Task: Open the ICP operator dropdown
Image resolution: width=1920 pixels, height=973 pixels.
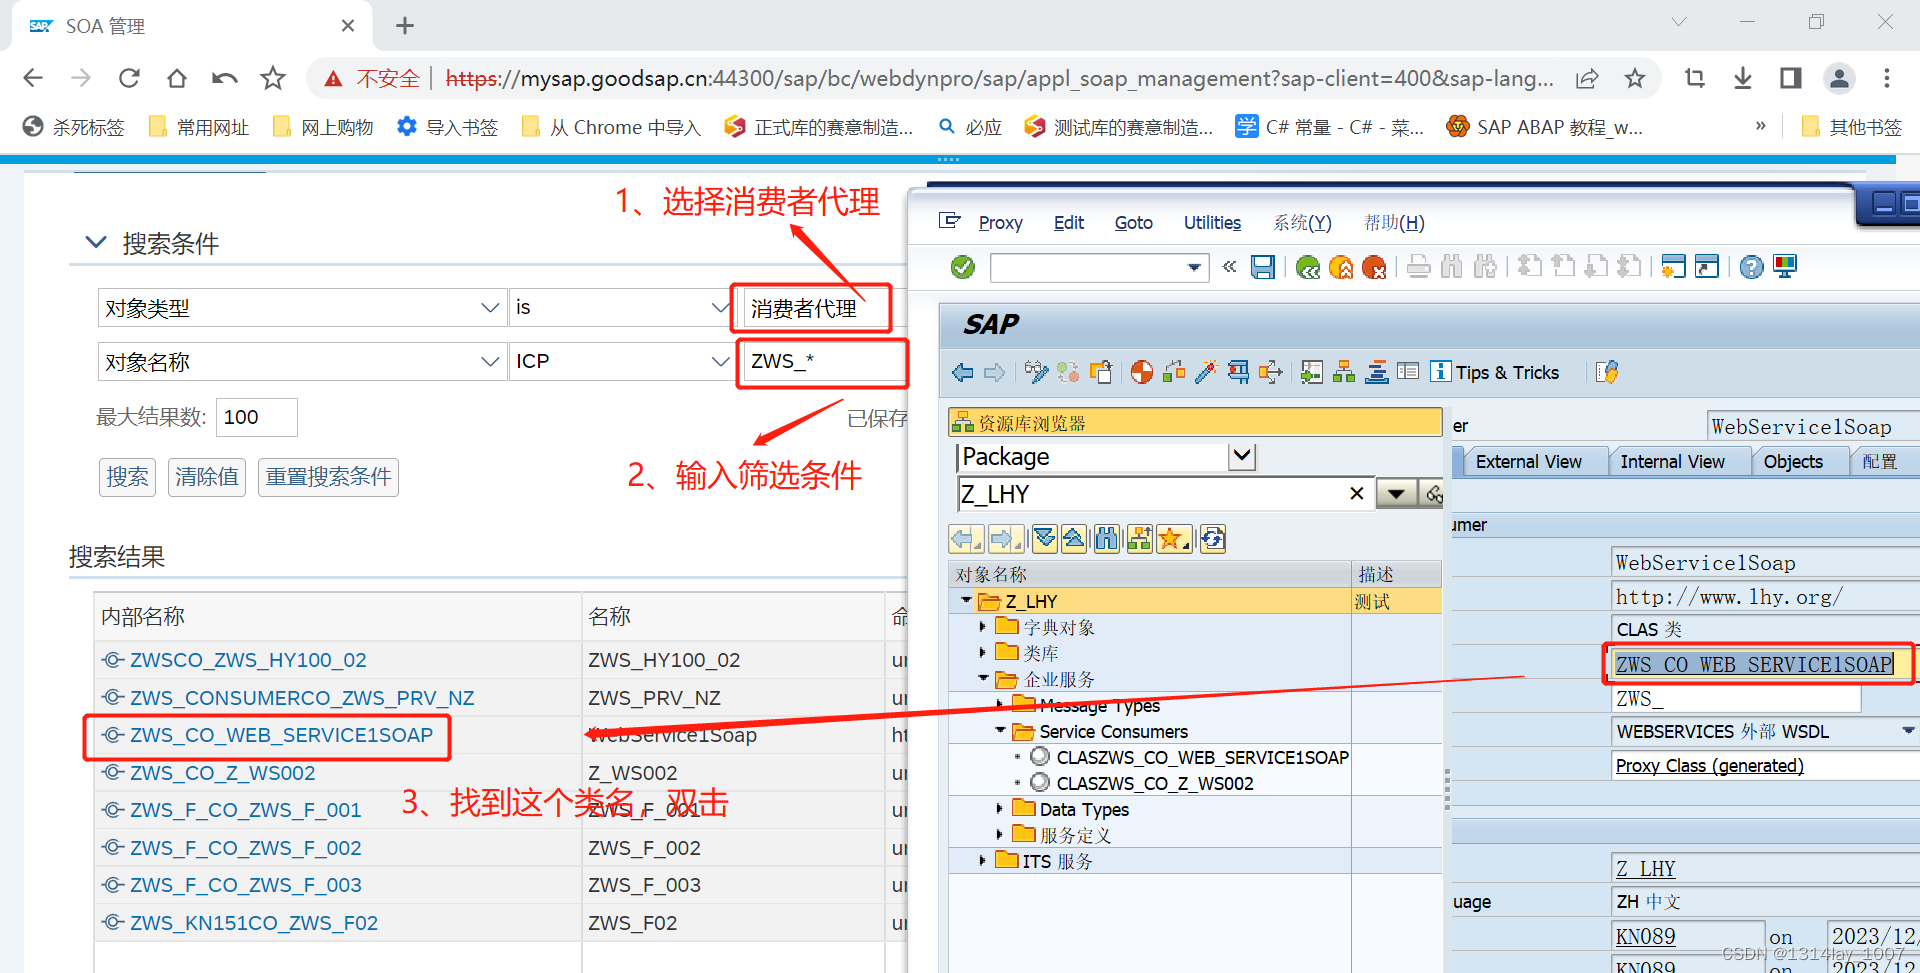Action: tap(720, 361)
